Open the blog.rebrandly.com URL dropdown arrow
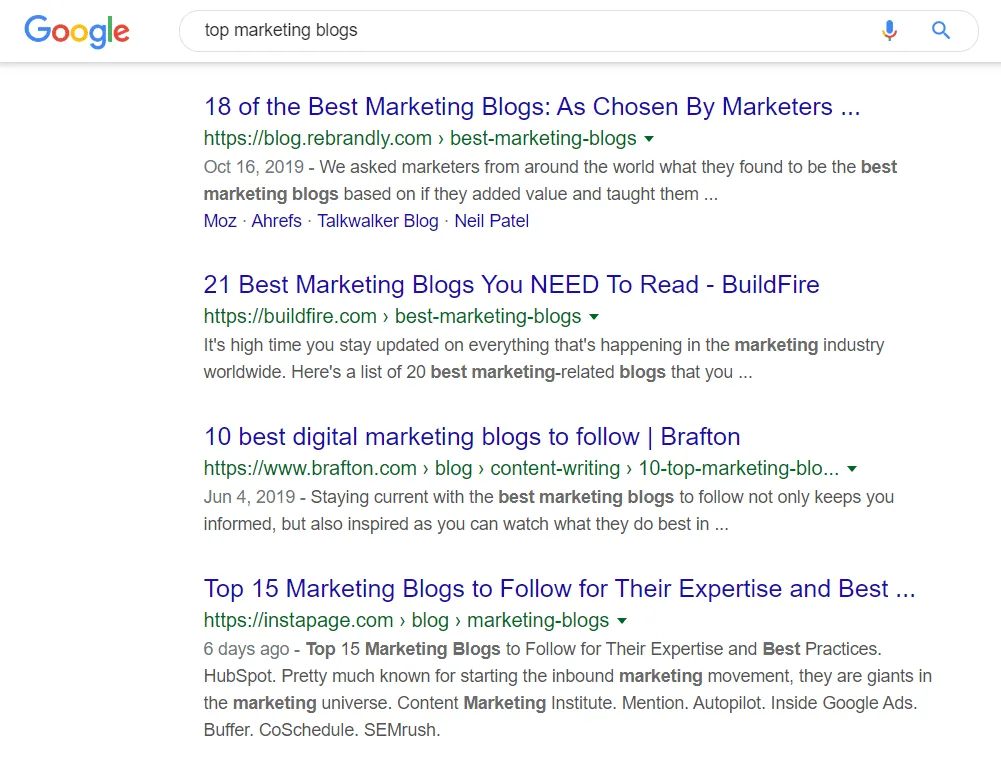Viewport: 1001px width, 758px height. (649, 139)
